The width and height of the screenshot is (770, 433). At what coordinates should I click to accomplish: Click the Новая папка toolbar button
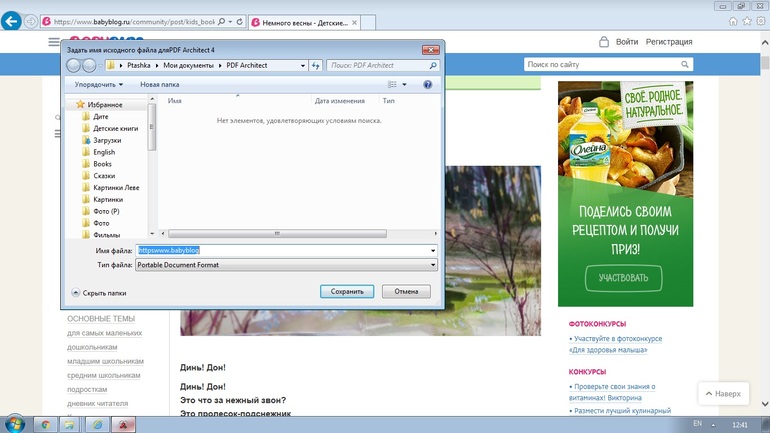(159, 85)
